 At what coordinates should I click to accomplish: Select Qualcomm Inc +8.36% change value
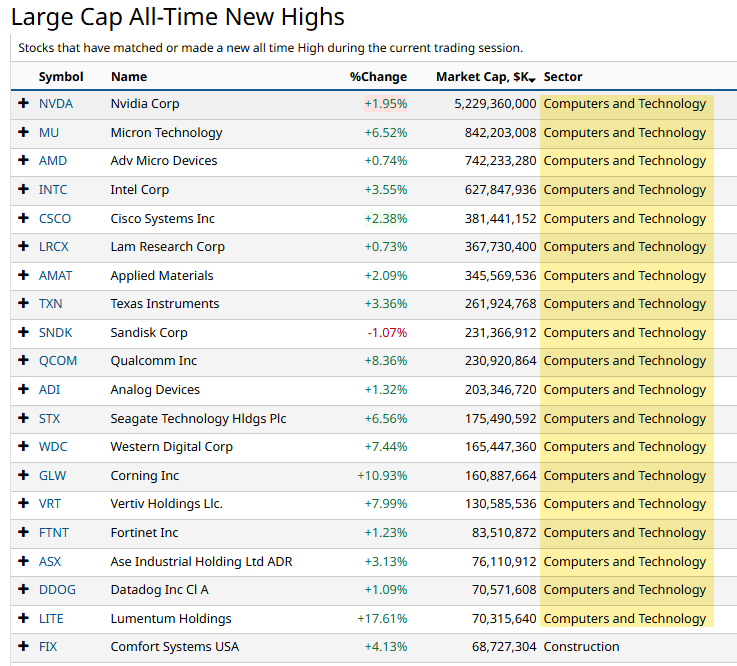(x=386, y=360)
